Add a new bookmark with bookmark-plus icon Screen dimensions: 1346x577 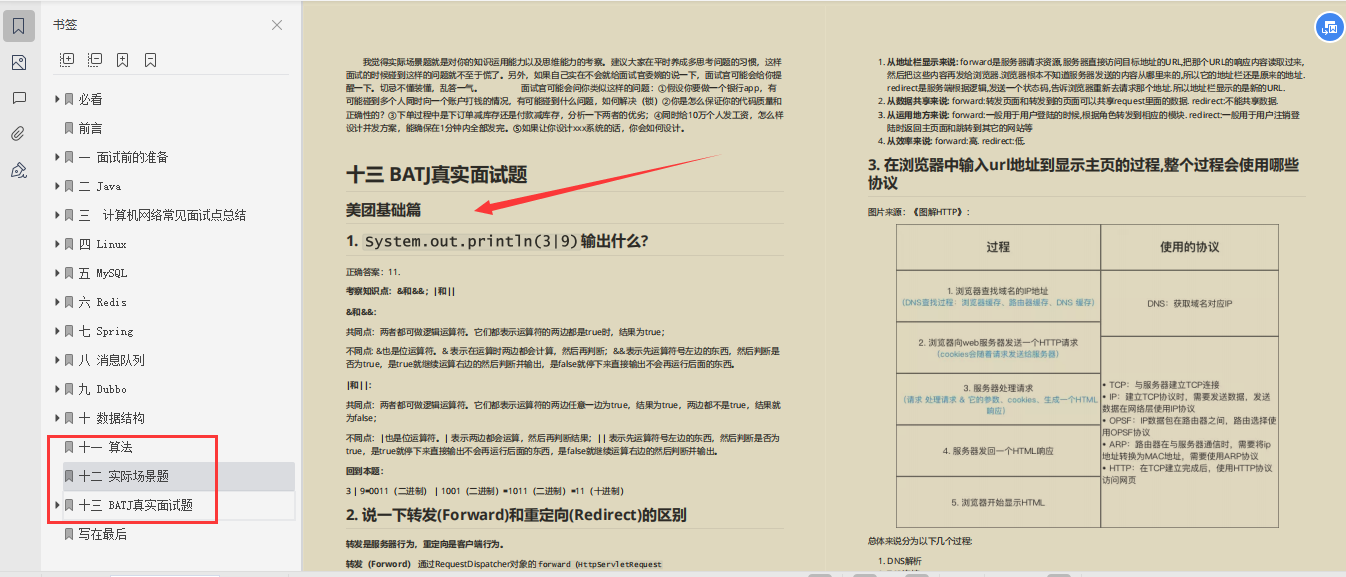[122, 60]
